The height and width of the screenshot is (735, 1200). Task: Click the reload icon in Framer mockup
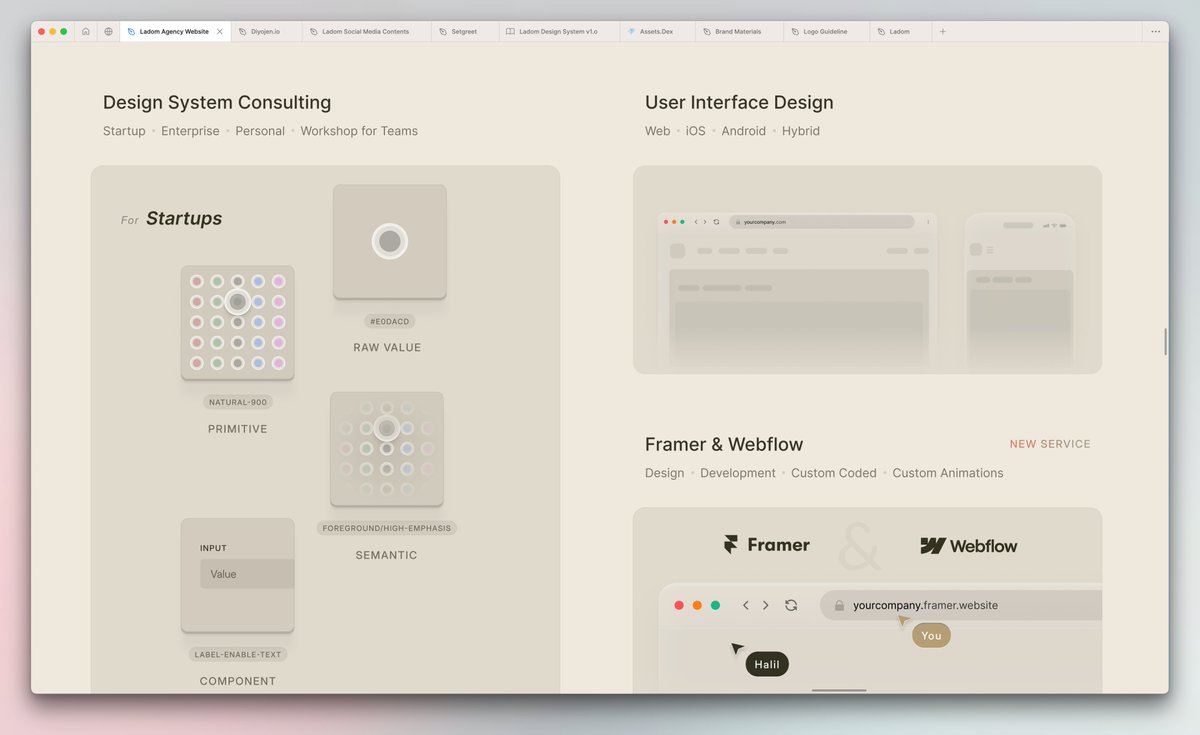tap(791, 605)
